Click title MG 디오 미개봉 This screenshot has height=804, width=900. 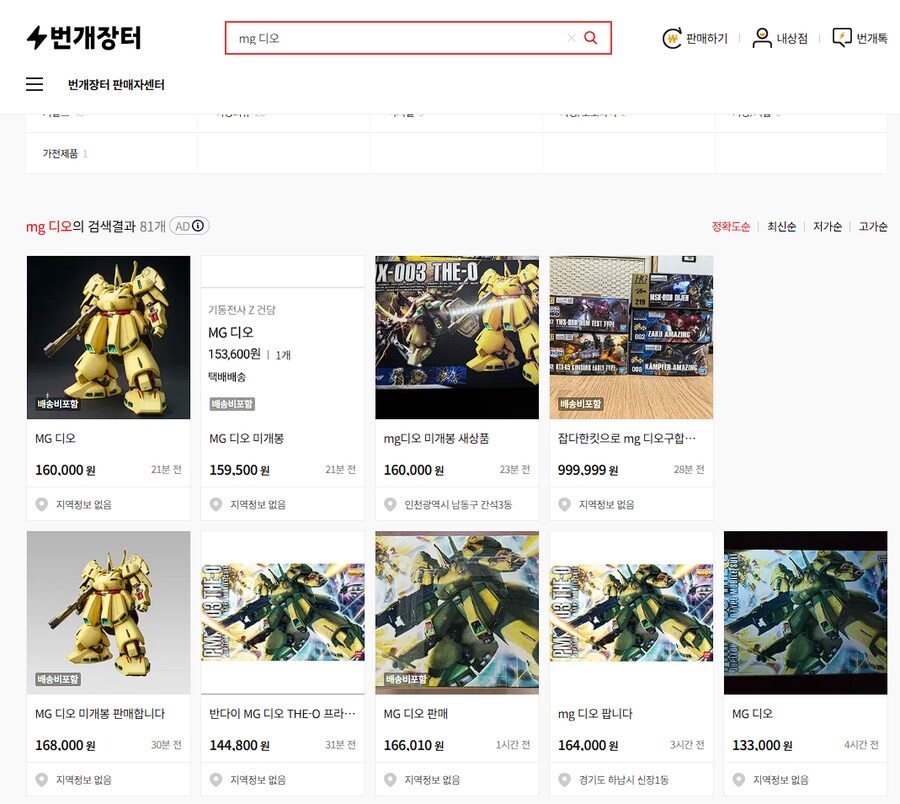246,438
